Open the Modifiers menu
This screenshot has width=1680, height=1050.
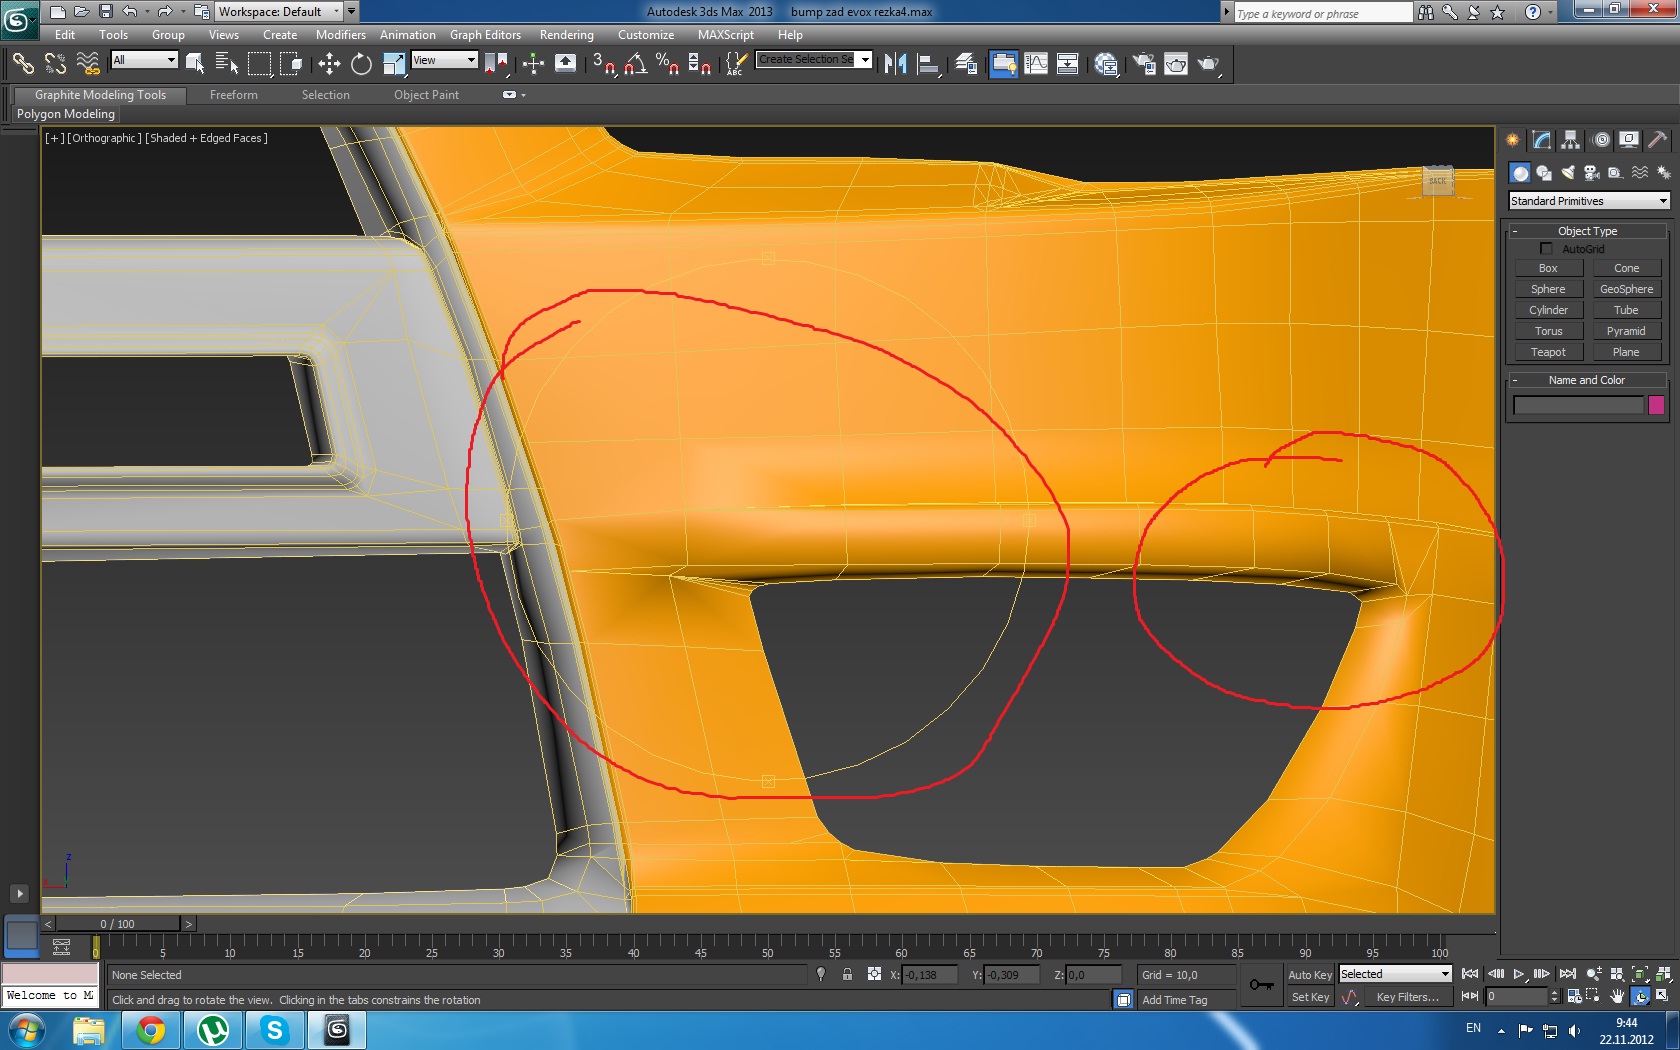(340, 35)
